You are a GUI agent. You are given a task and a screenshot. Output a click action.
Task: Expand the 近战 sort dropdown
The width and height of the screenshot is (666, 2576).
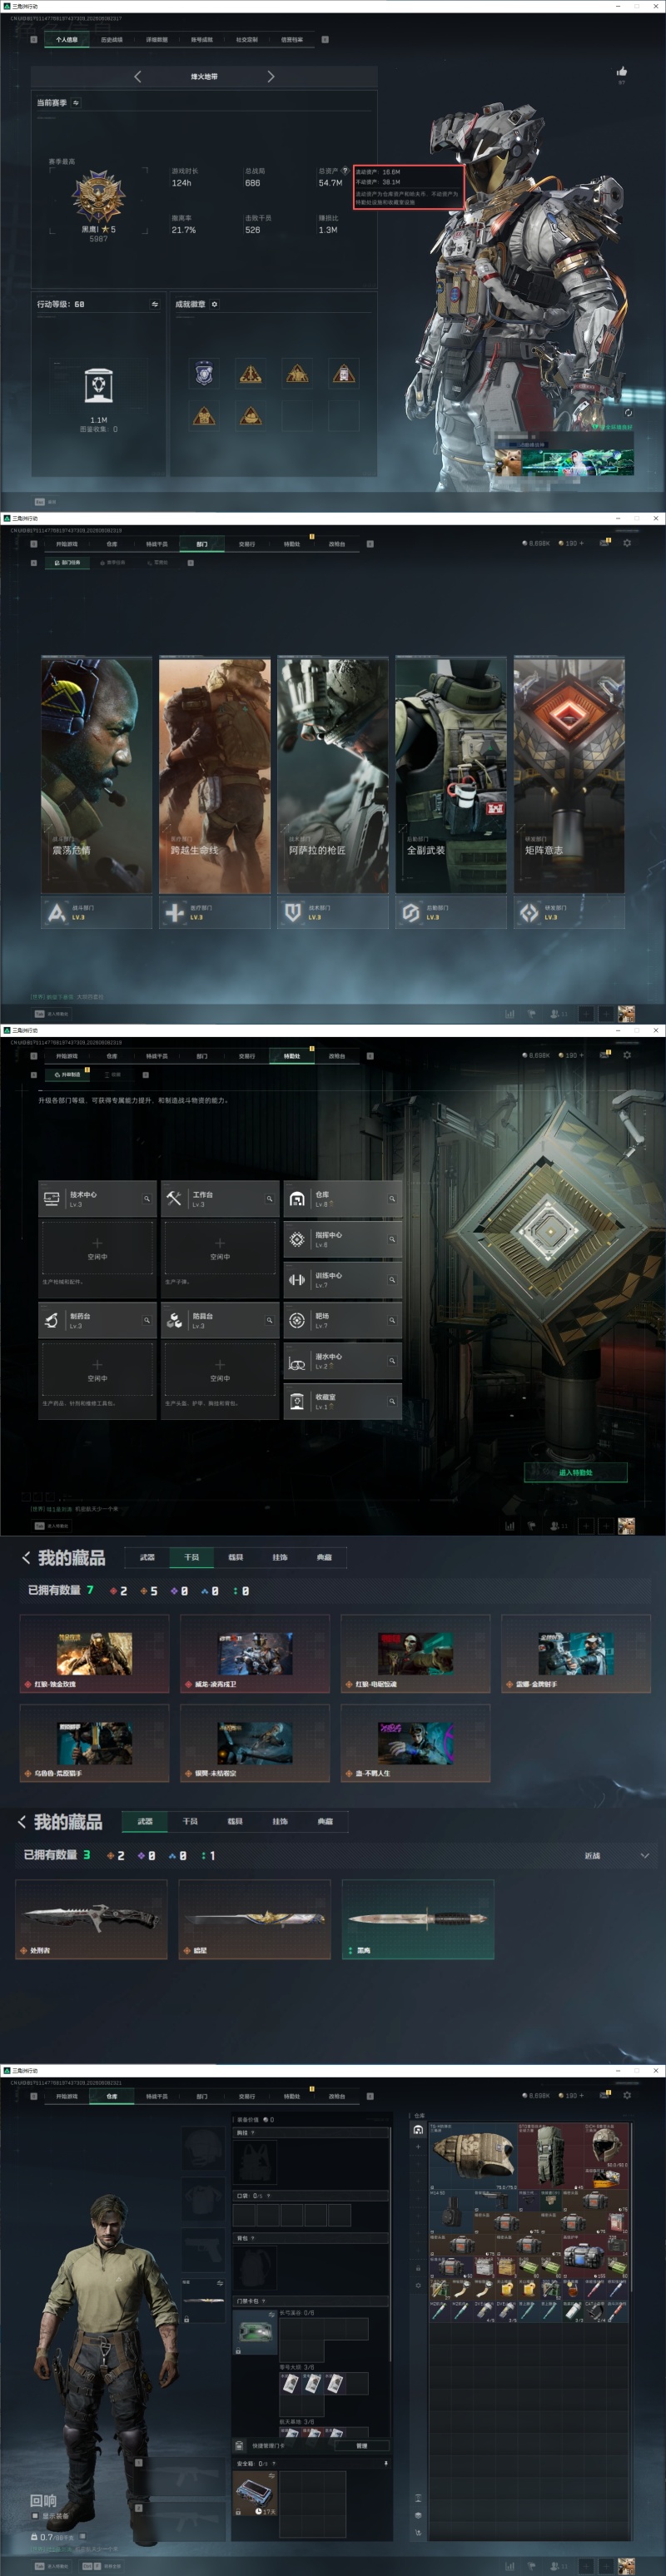pyautogui.click(x=644, y=1856)
